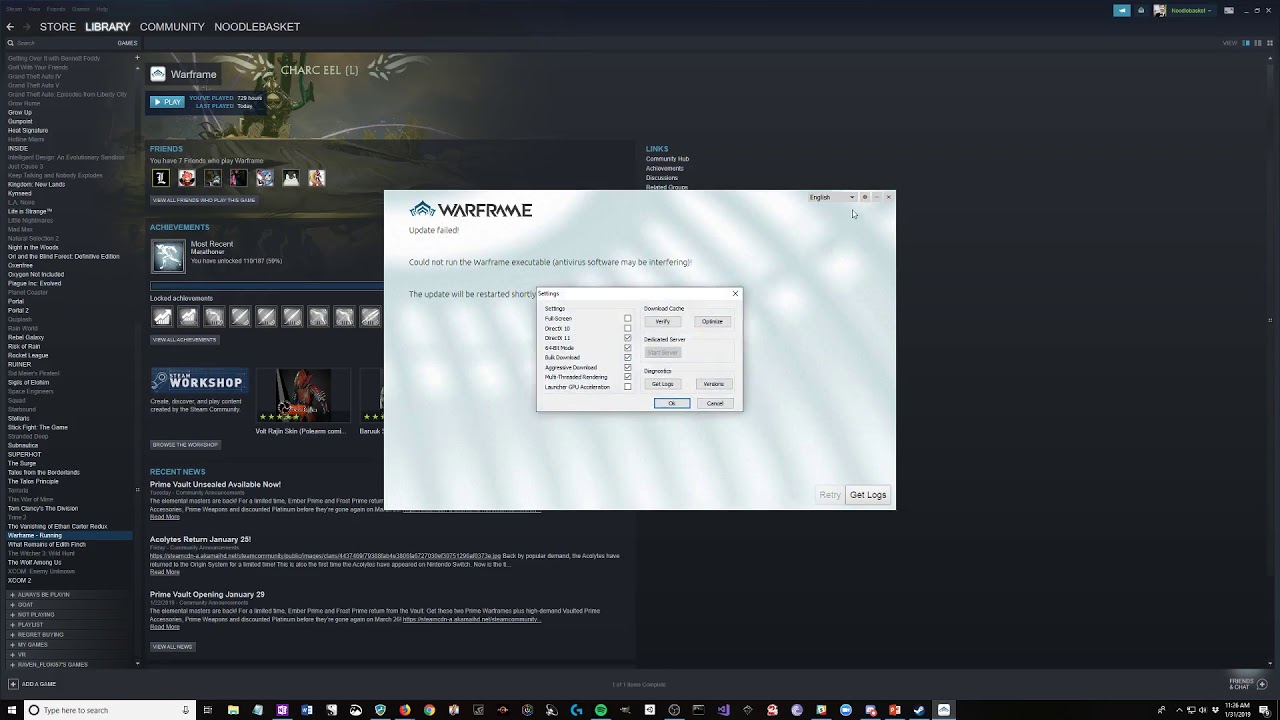The image size is (1280, 720).
Task: Click in the library Search field
Action: click(x=60, y=43)
